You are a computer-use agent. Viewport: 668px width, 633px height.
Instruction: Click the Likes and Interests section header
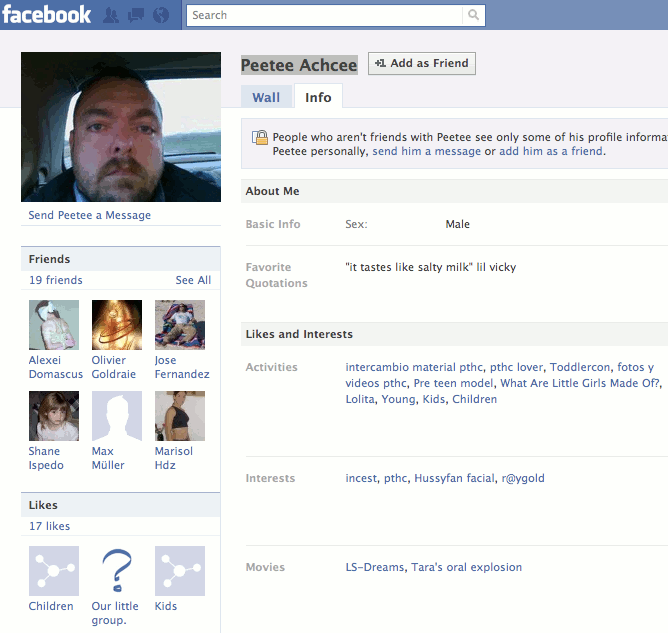click(x=455, y=334)
